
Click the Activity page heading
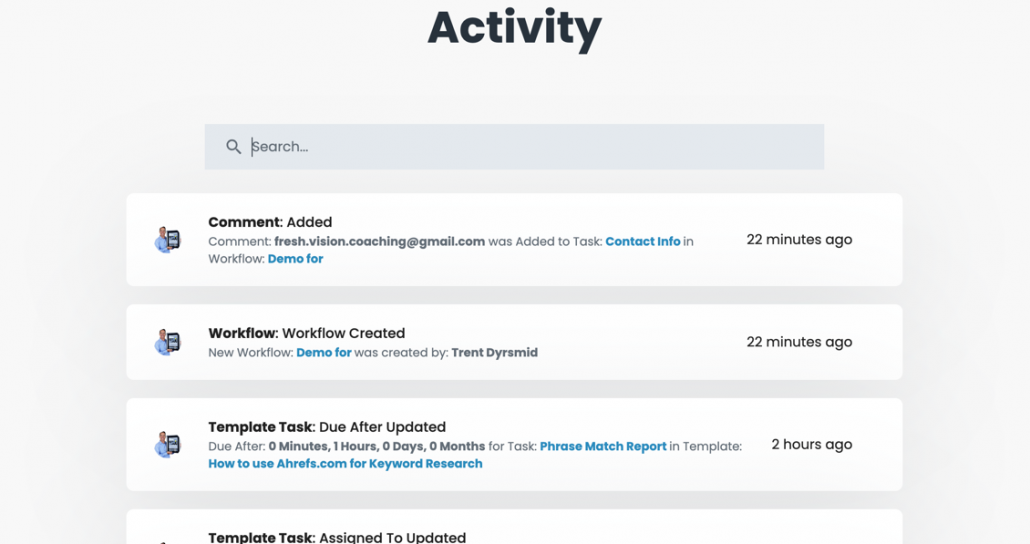coord(514,28)
